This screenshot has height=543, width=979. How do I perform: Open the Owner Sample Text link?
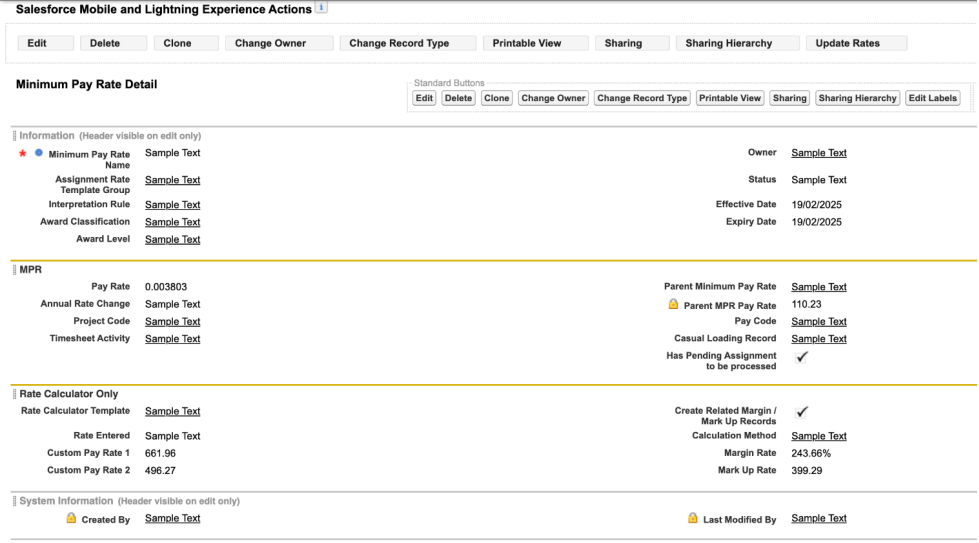pyautogui.click(x=819, y=153)
